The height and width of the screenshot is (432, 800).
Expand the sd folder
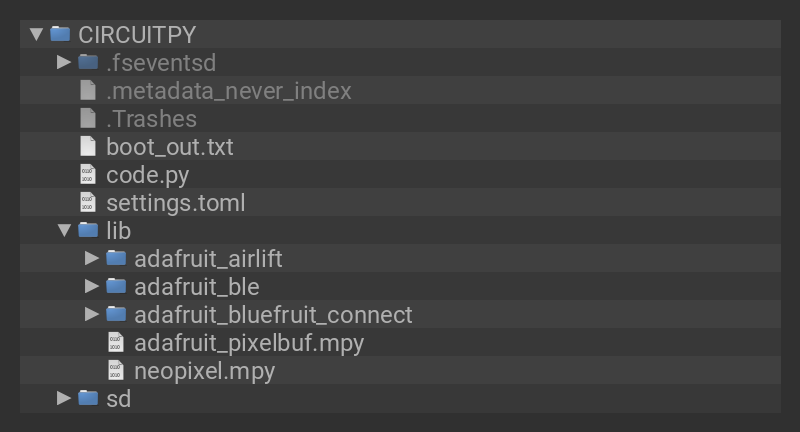point(64,398)
